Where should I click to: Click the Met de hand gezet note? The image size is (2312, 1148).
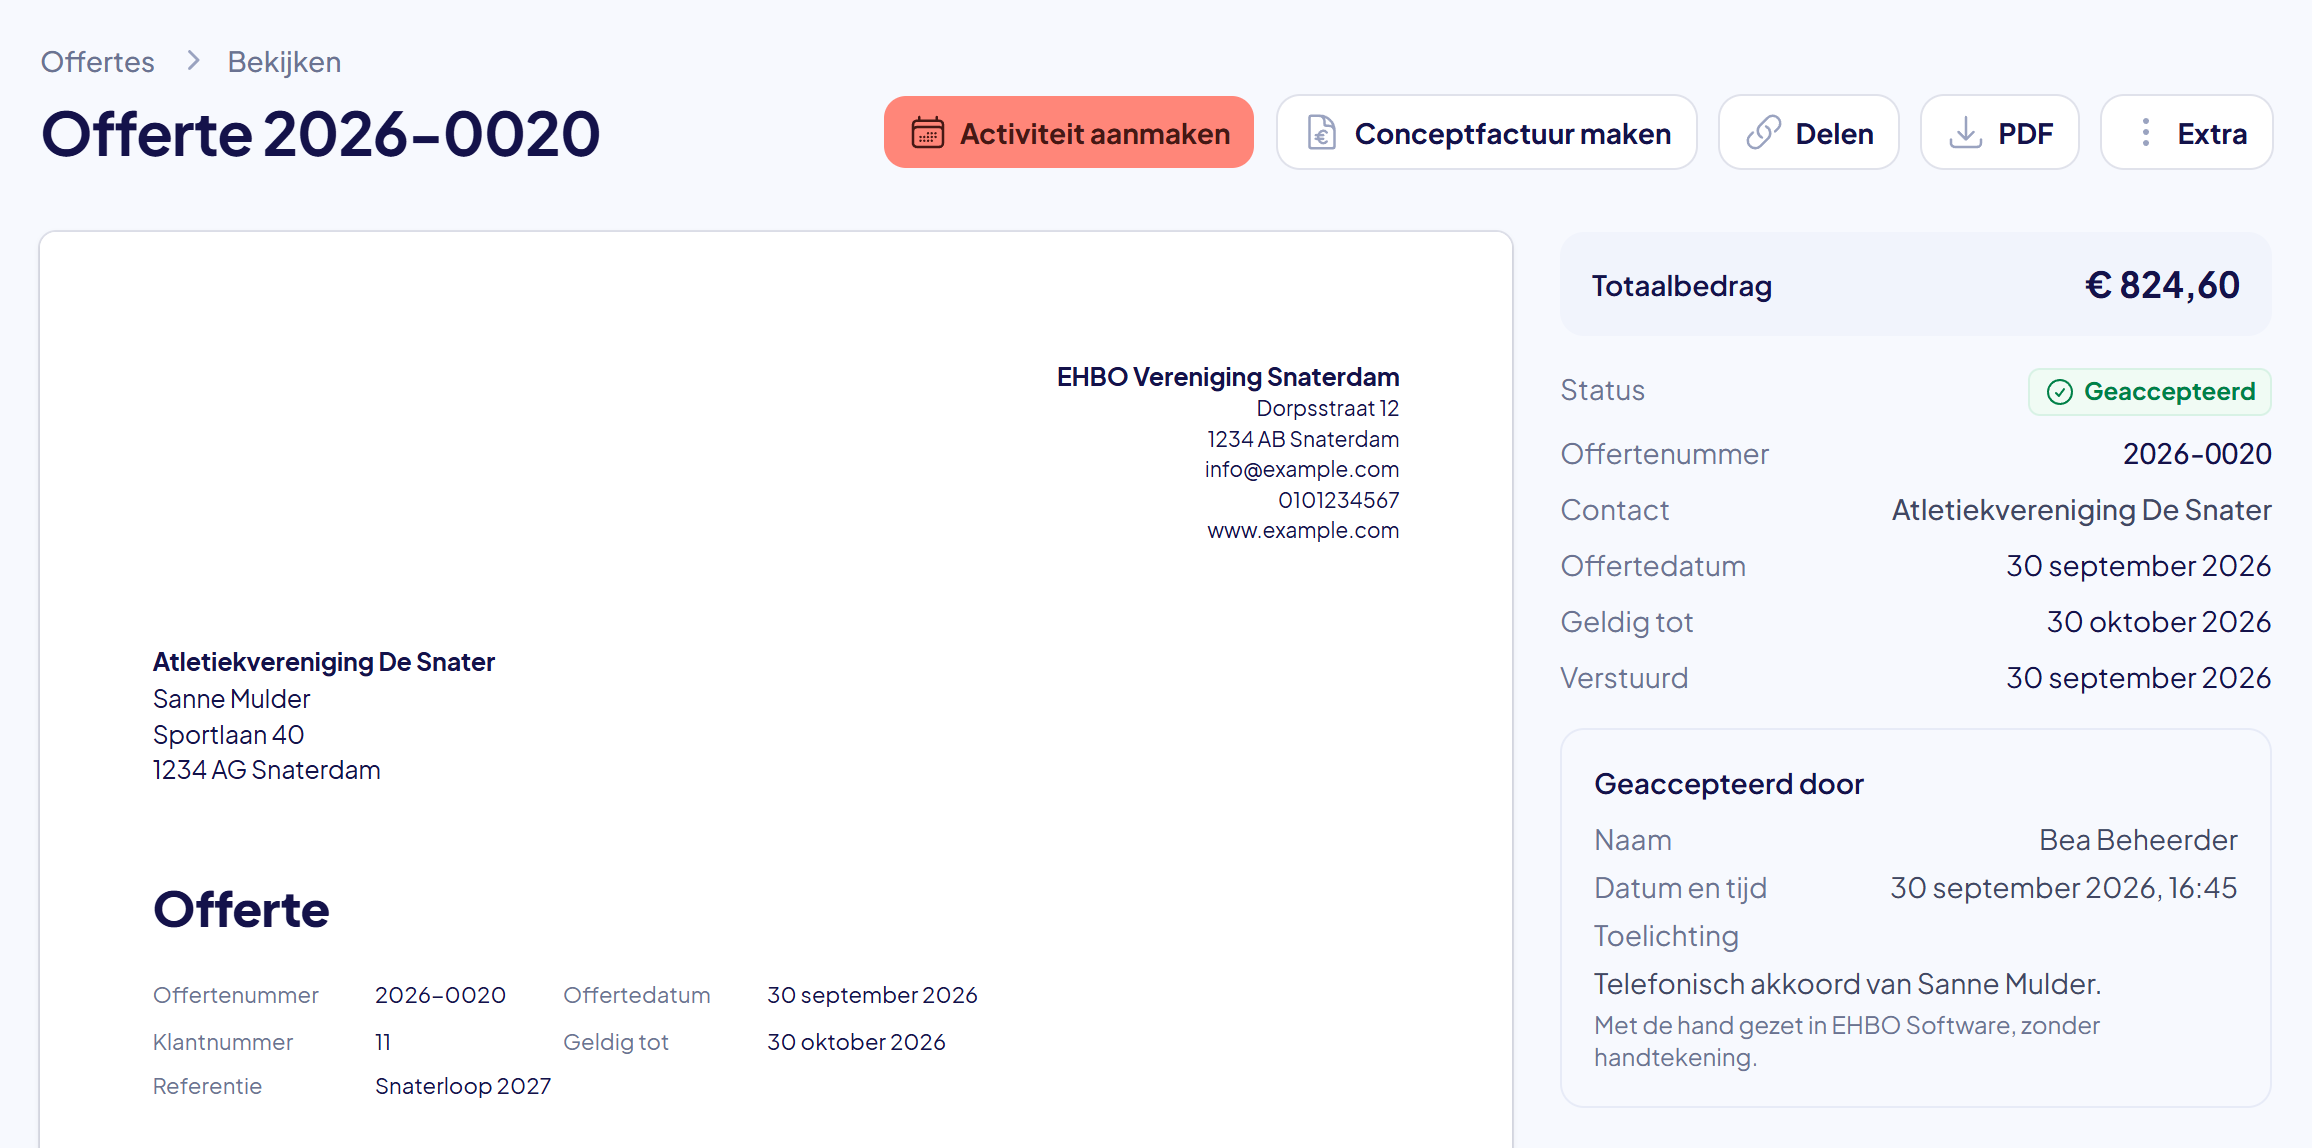pos(1846,1041)
